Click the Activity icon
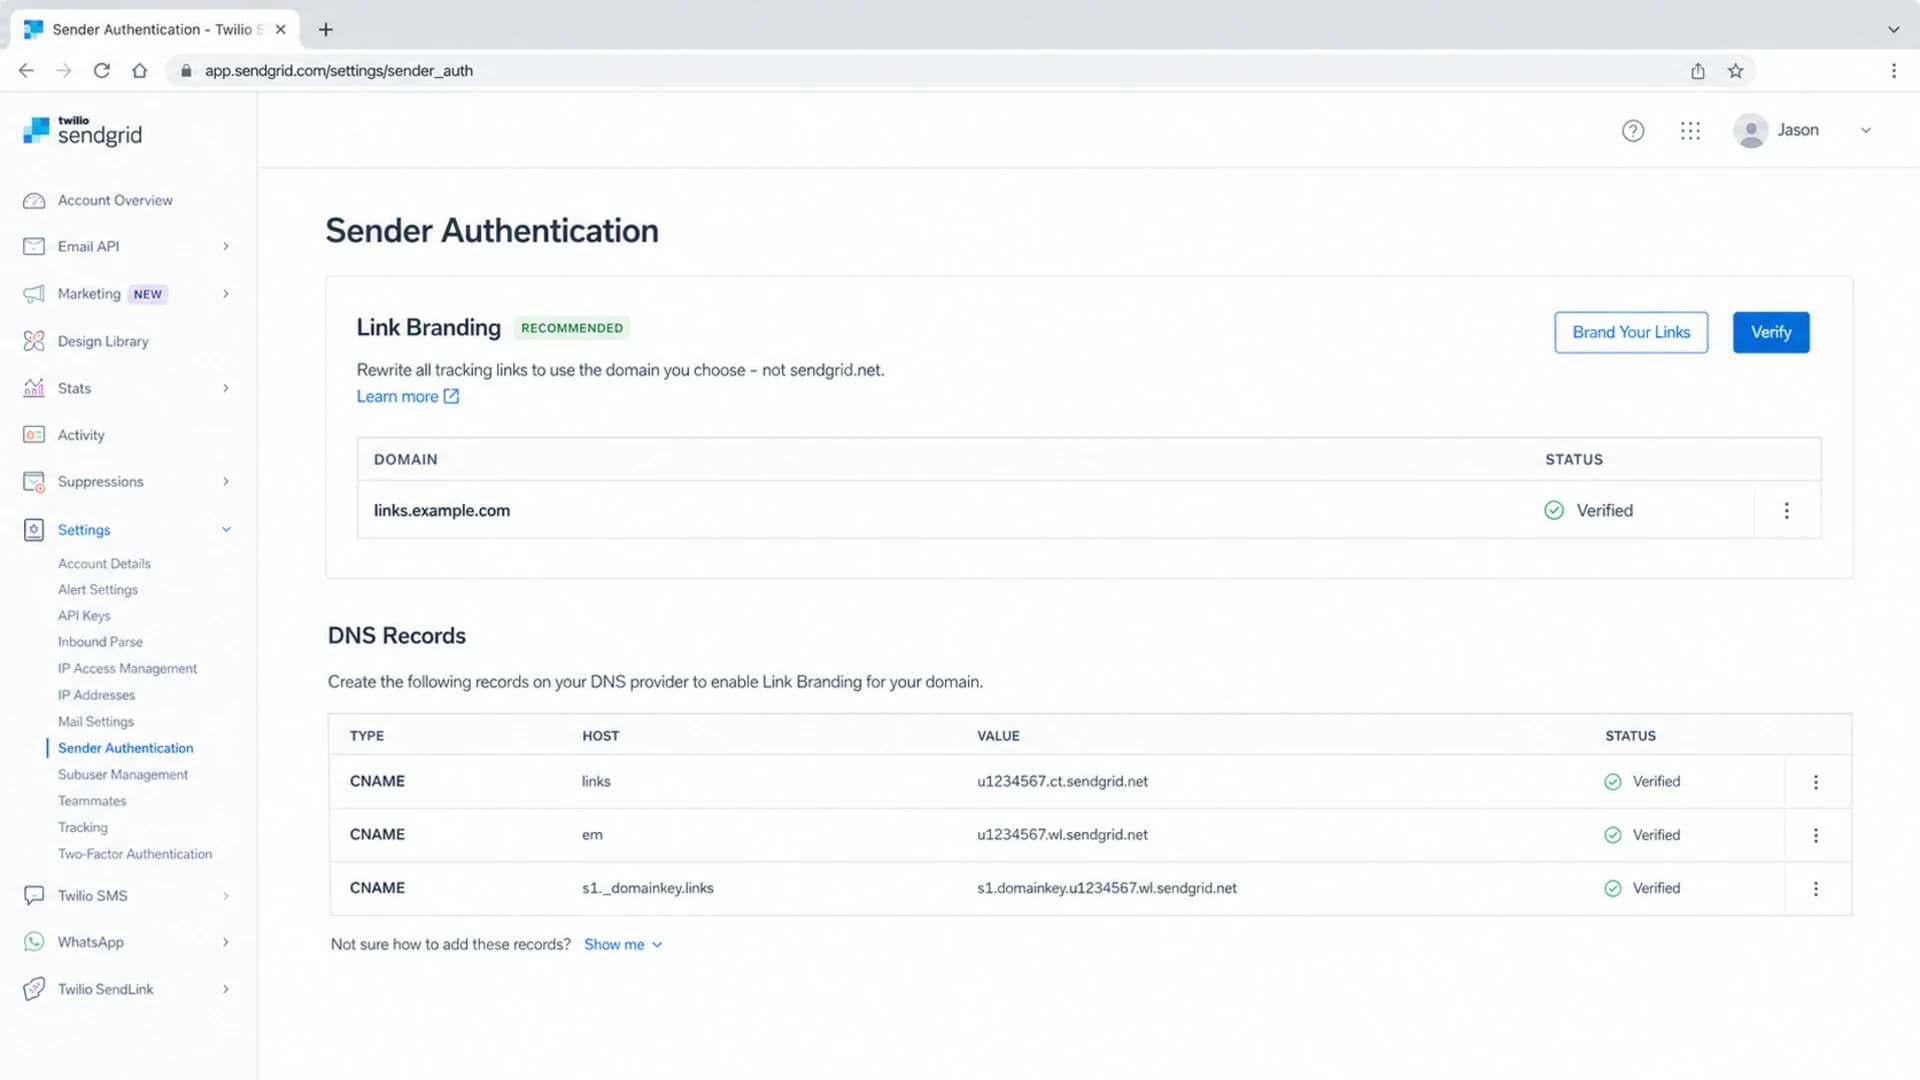Viewport: 1920px width, 1080px height. tap(34, 435)
